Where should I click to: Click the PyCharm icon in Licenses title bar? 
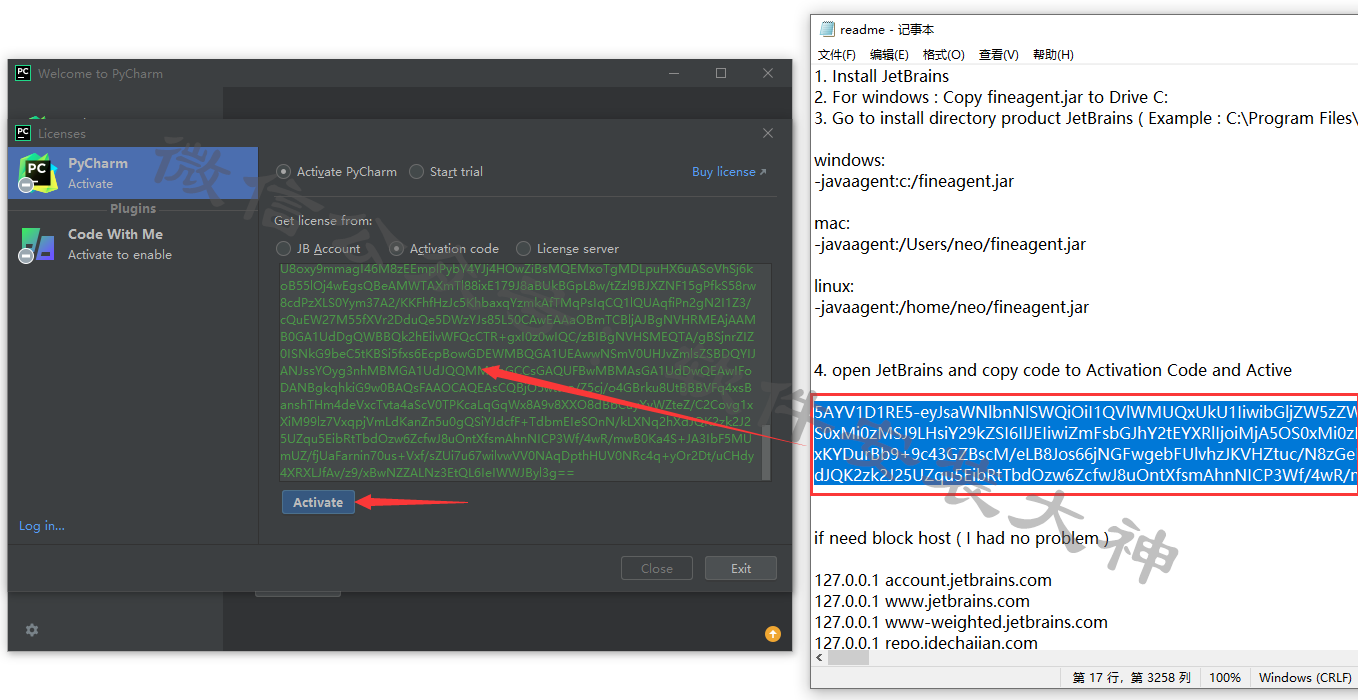23,133
